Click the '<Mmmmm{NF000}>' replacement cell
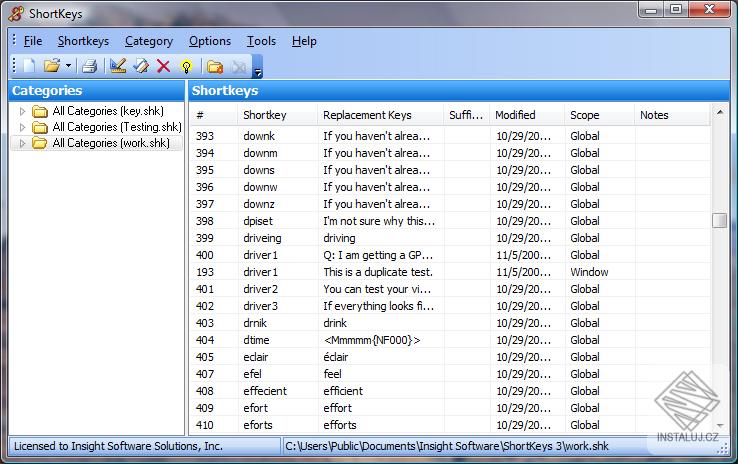This screenshot has width=738, height=464. [372, 340]
